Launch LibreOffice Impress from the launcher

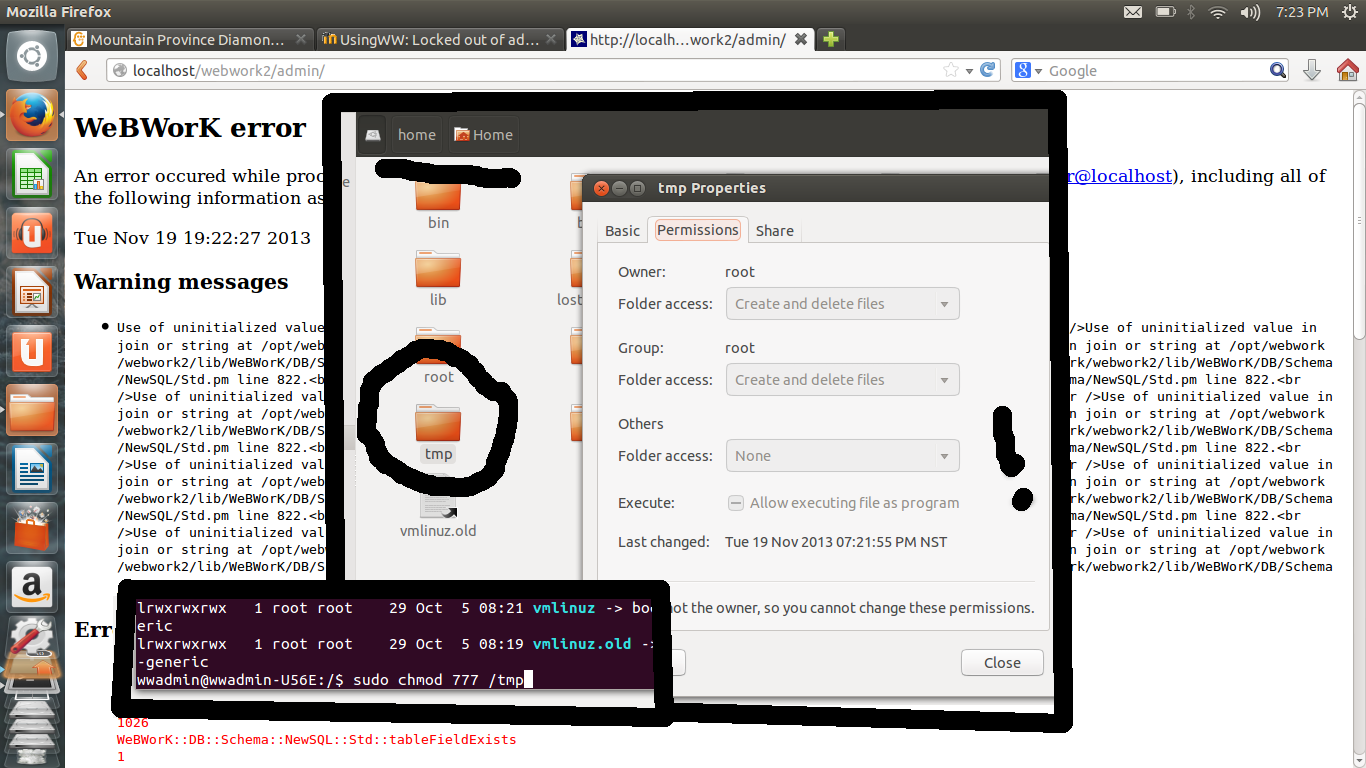pyautogui.click(x=32, y=292)
